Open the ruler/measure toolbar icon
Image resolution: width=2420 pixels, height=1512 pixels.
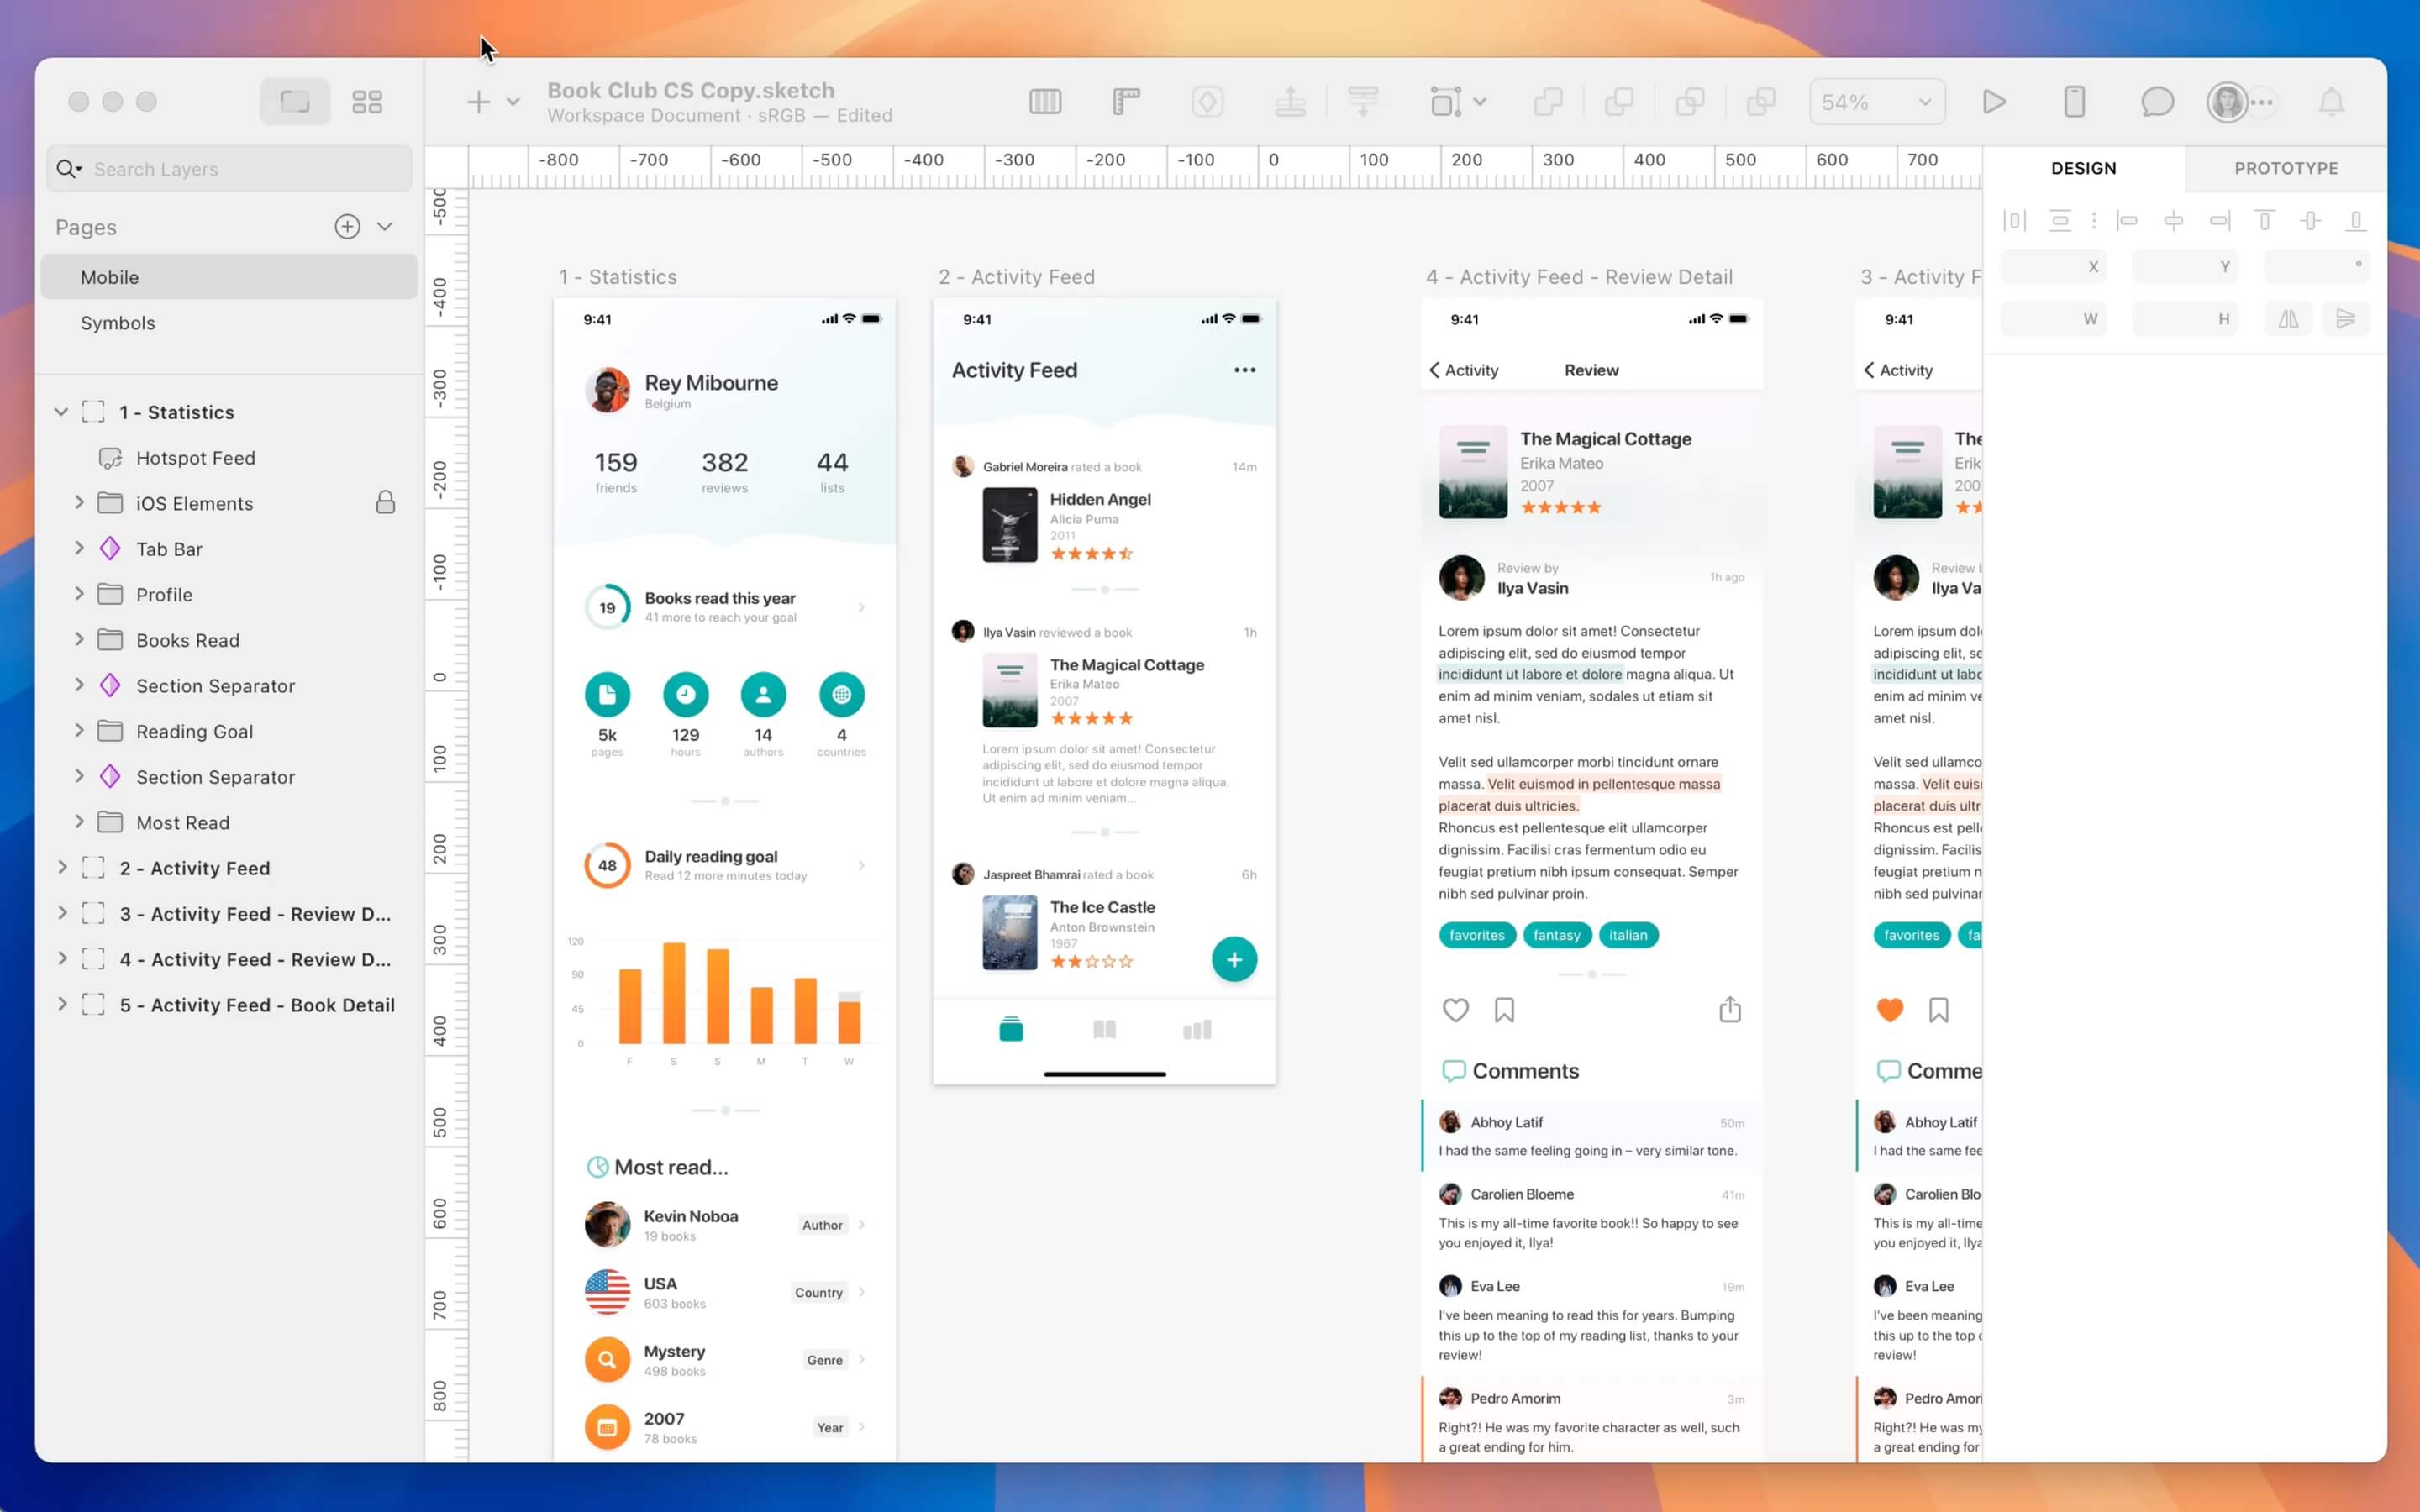point(1124,101)
